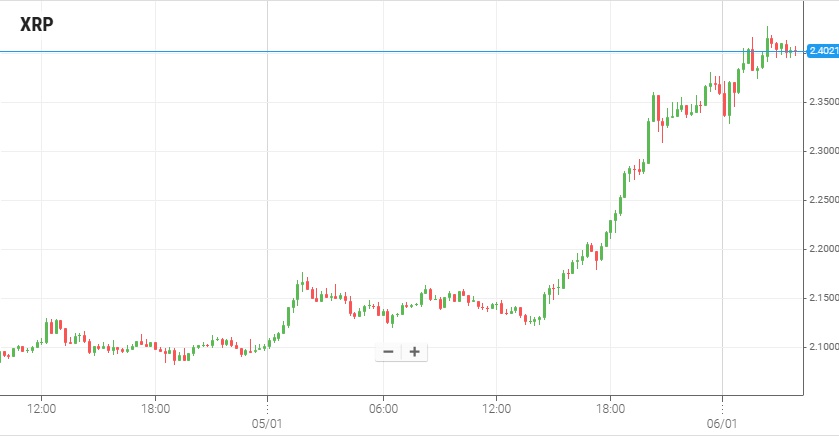This screenshot has height=436, width=839.
Task: Click the XRP chart title
Action: tap(36, 25)
